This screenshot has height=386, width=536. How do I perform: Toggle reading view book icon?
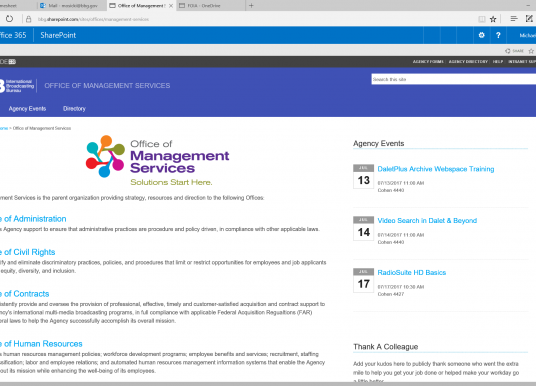[482, 19]
